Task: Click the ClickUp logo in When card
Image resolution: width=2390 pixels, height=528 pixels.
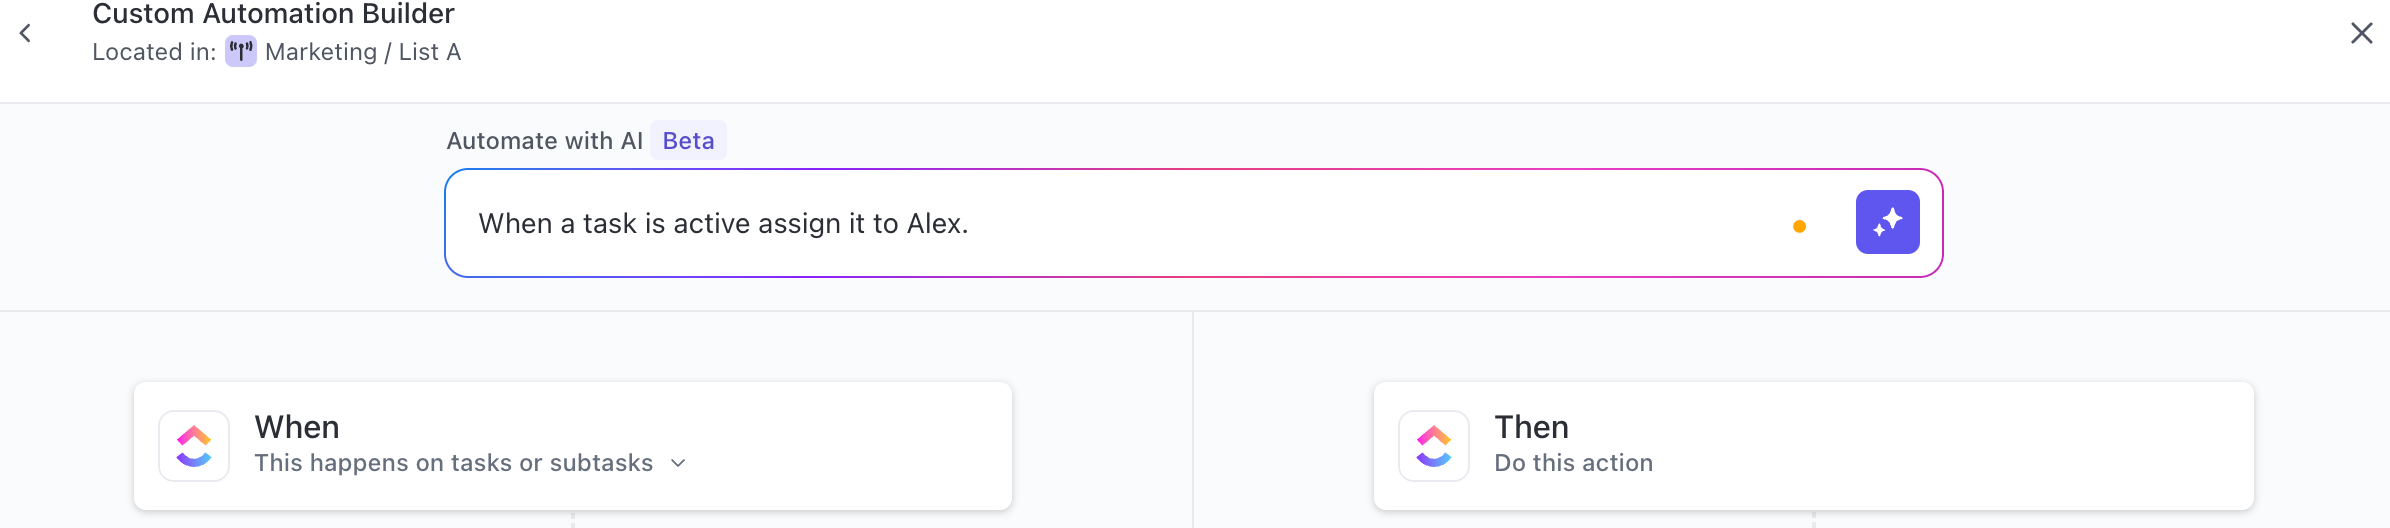Action: [x=194, y=446]
